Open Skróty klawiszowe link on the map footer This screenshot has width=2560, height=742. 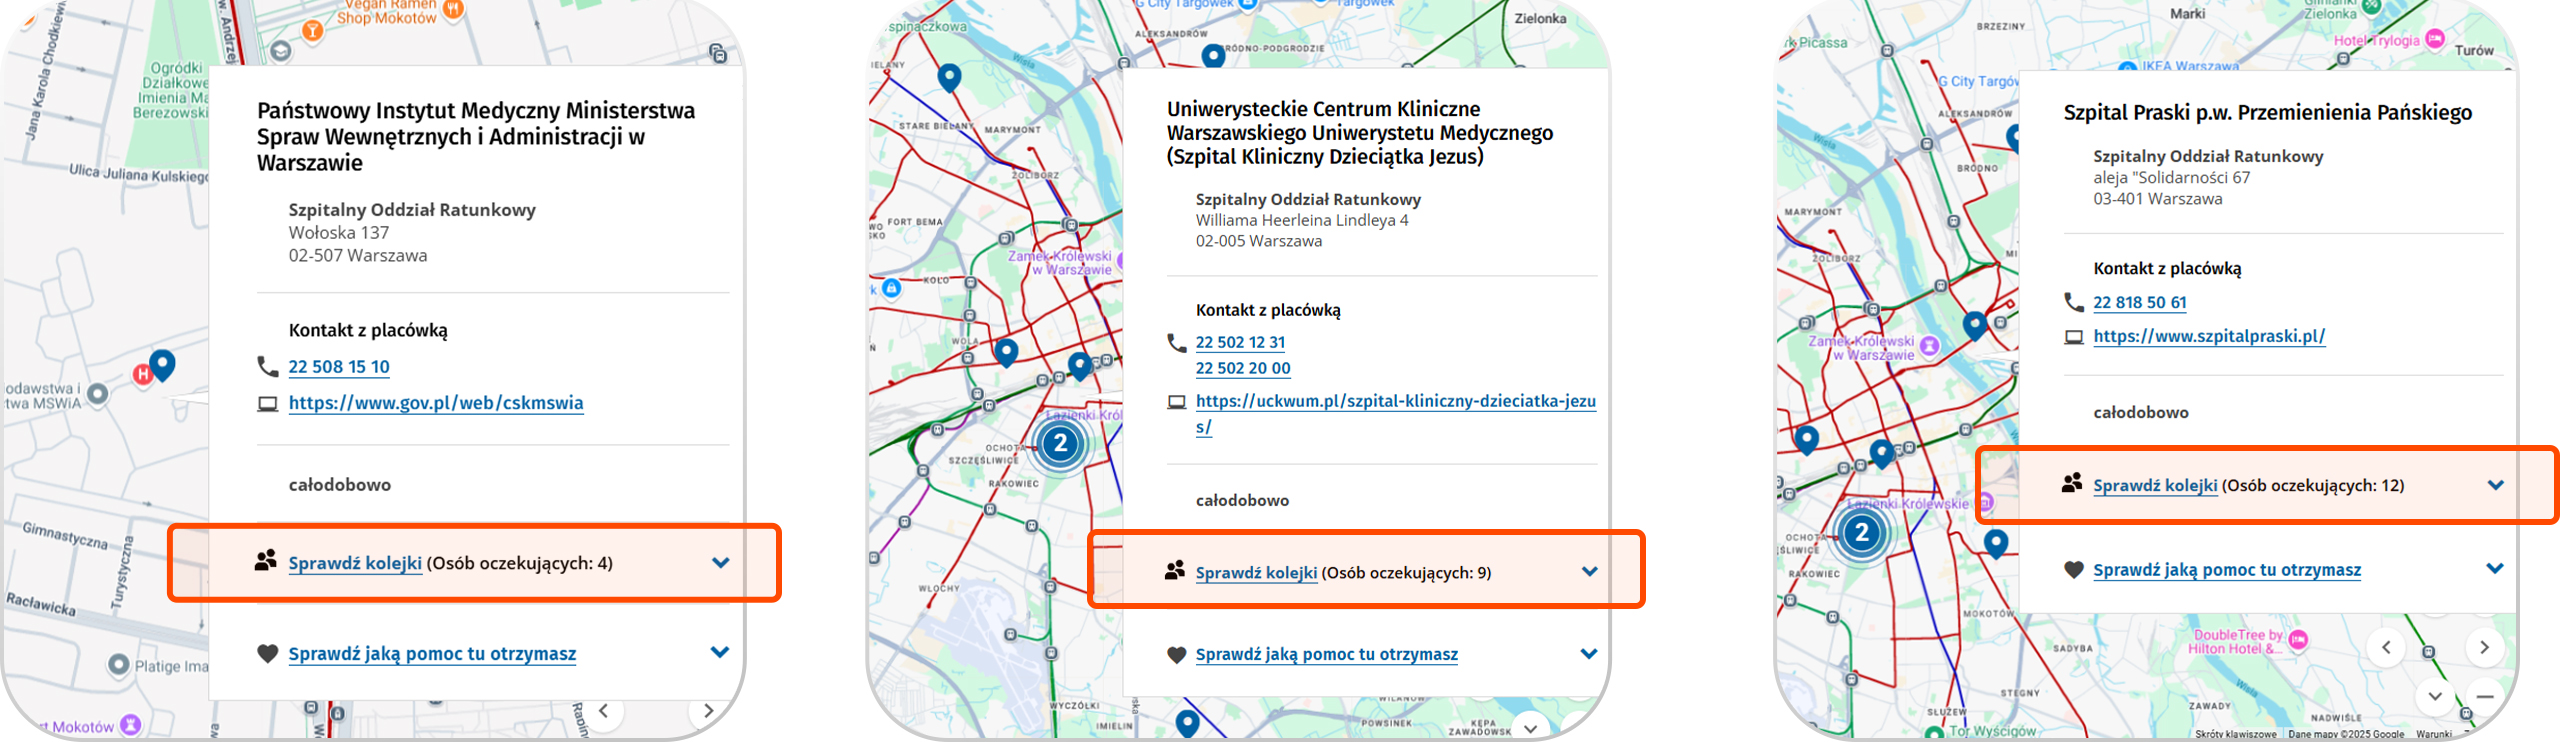click(2235, 735)
